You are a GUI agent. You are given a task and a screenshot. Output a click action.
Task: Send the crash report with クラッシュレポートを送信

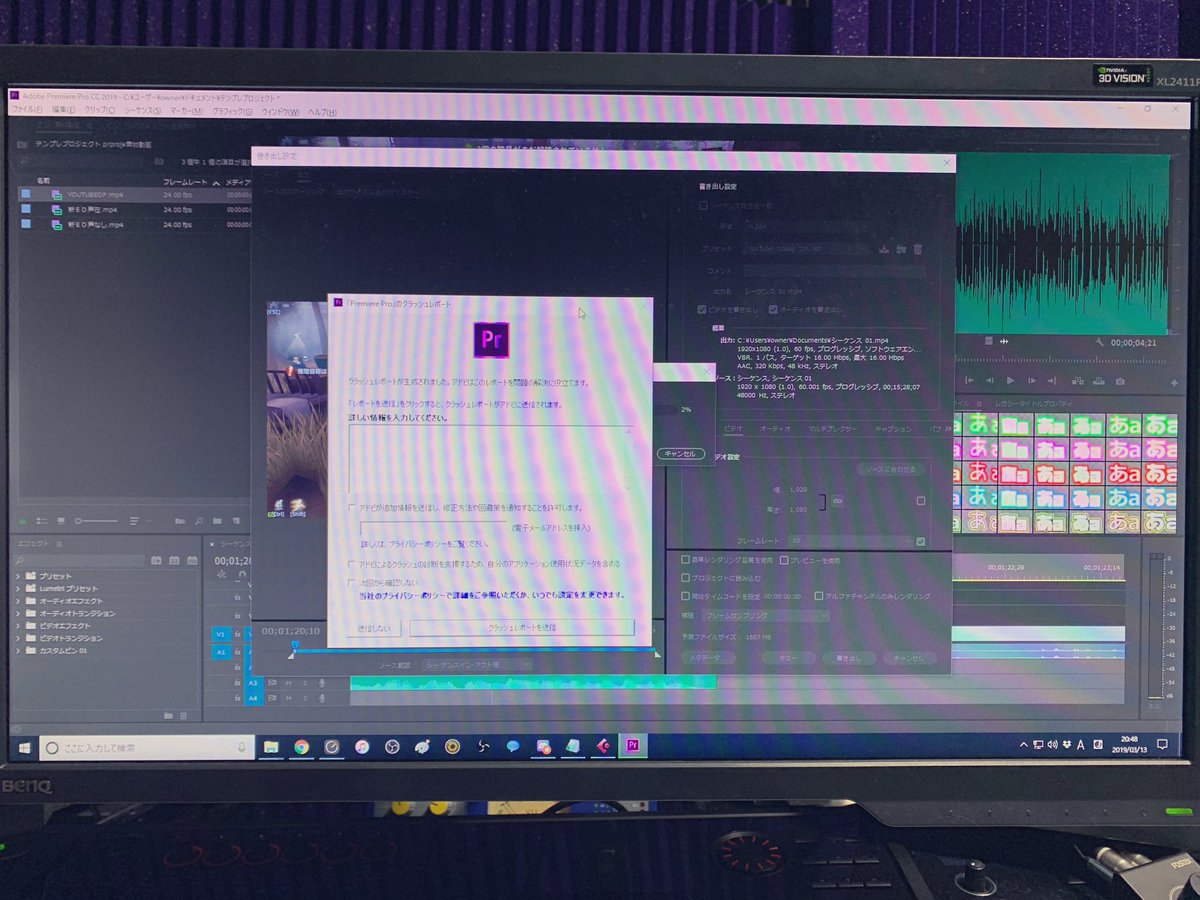click(x=522, y=627)
